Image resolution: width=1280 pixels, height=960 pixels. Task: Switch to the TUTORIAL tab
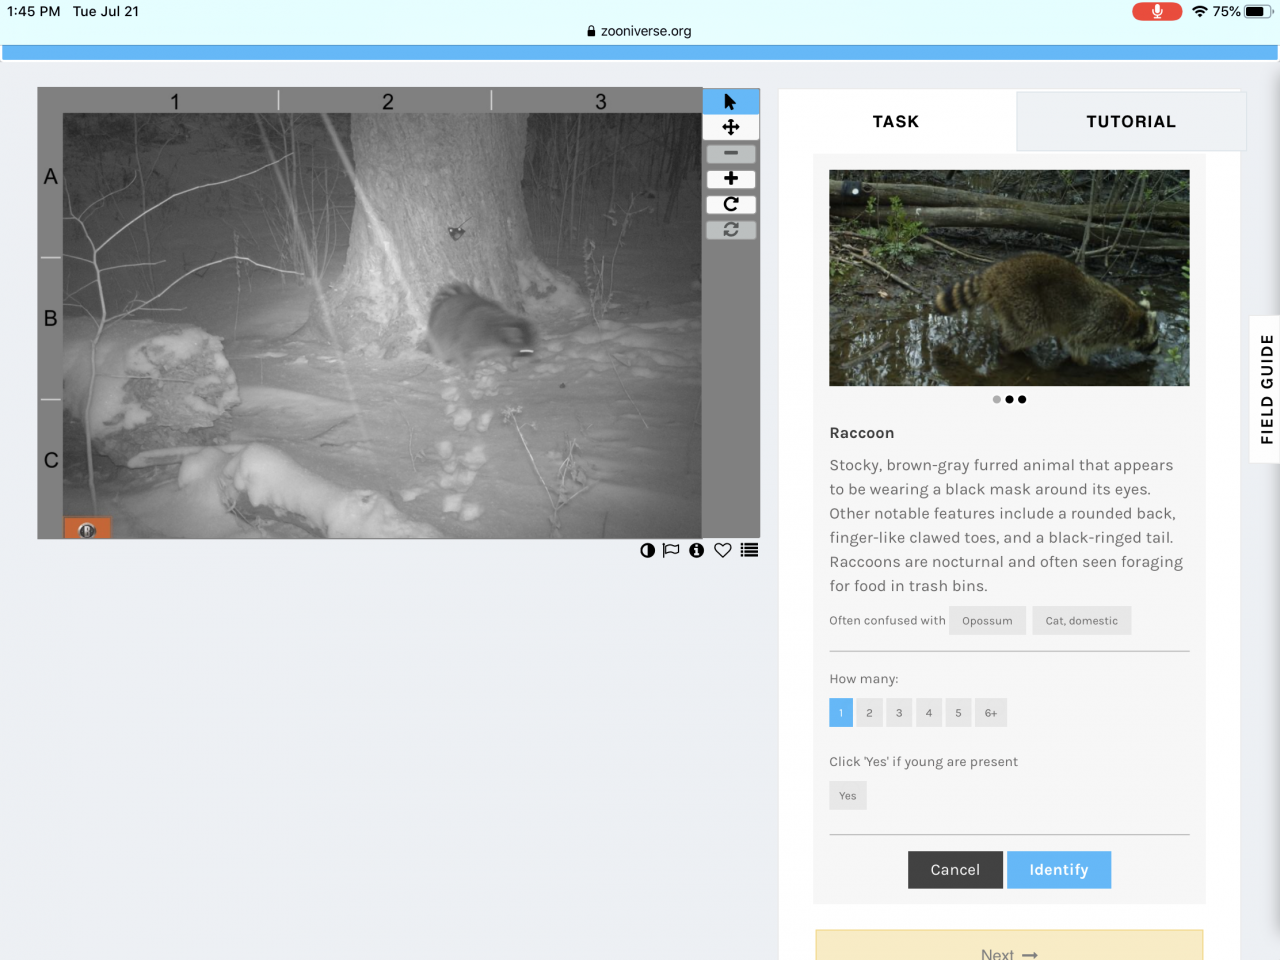coord(1131,121)
